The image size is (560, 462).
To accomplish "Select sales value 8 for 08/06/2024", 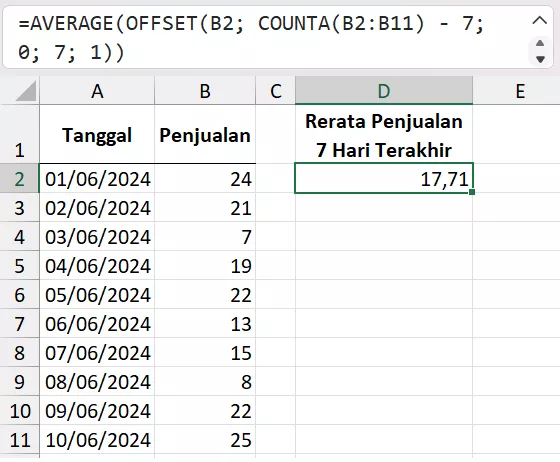I will pyautogui.click(x=205, y=381).
